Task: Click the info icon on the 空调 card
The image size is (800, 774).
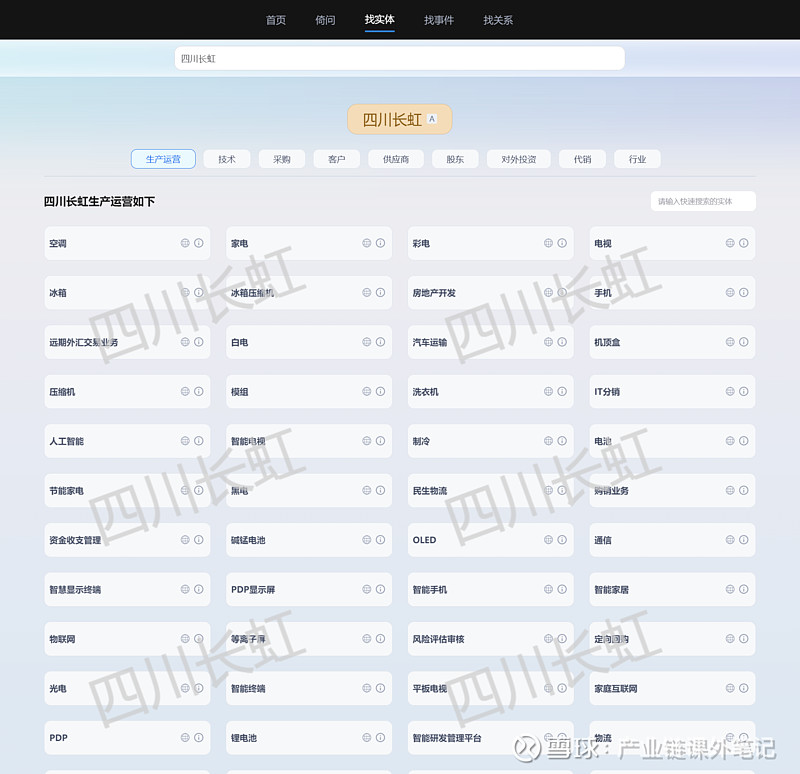Action: pyautogui.click(x=199, y=243)
